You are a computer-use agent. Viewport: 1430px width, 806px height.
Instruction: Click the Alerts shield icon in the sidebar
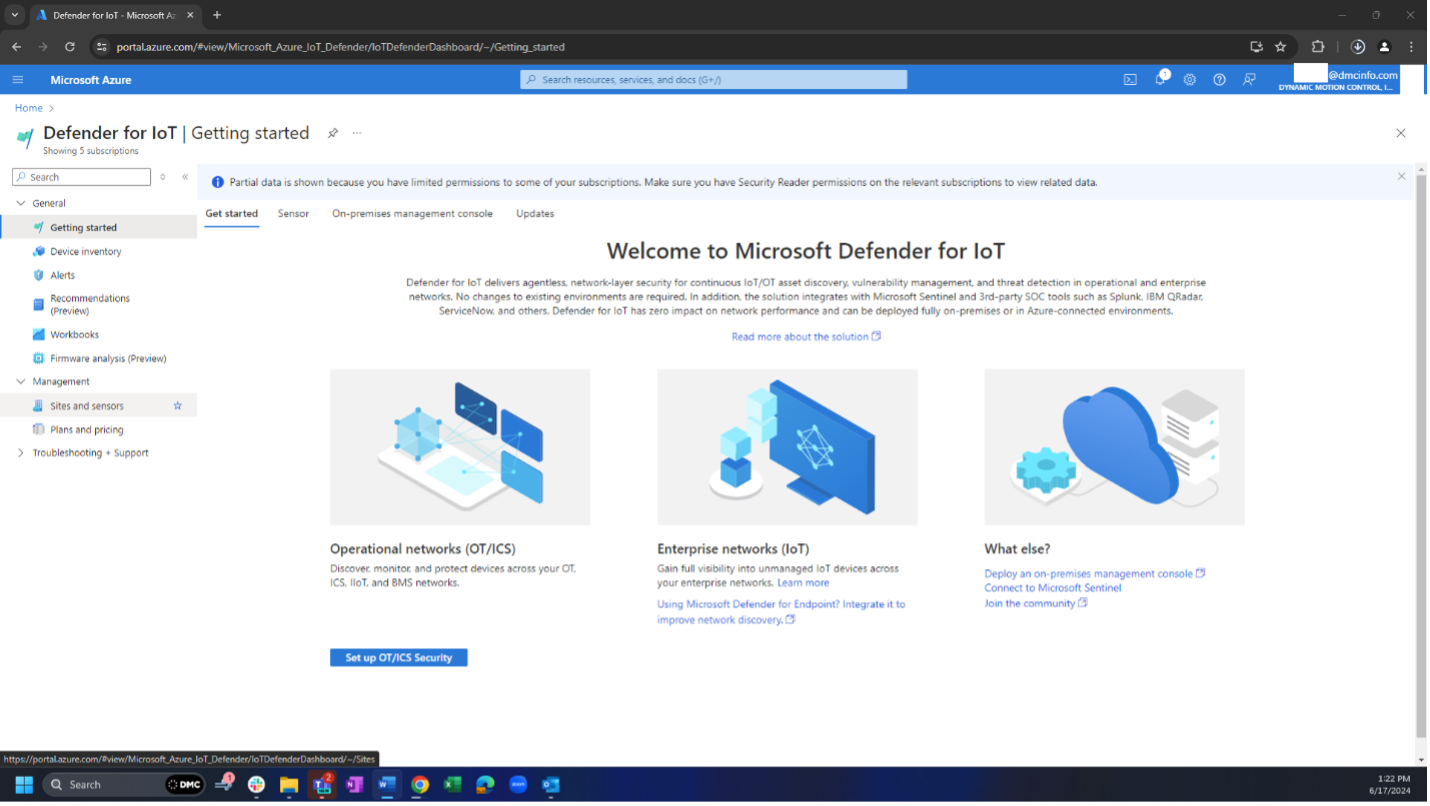38,275
